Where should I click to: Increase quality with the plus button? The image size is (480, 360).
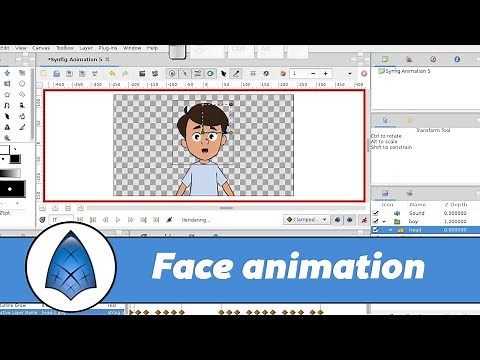click(x=326, y=73)
